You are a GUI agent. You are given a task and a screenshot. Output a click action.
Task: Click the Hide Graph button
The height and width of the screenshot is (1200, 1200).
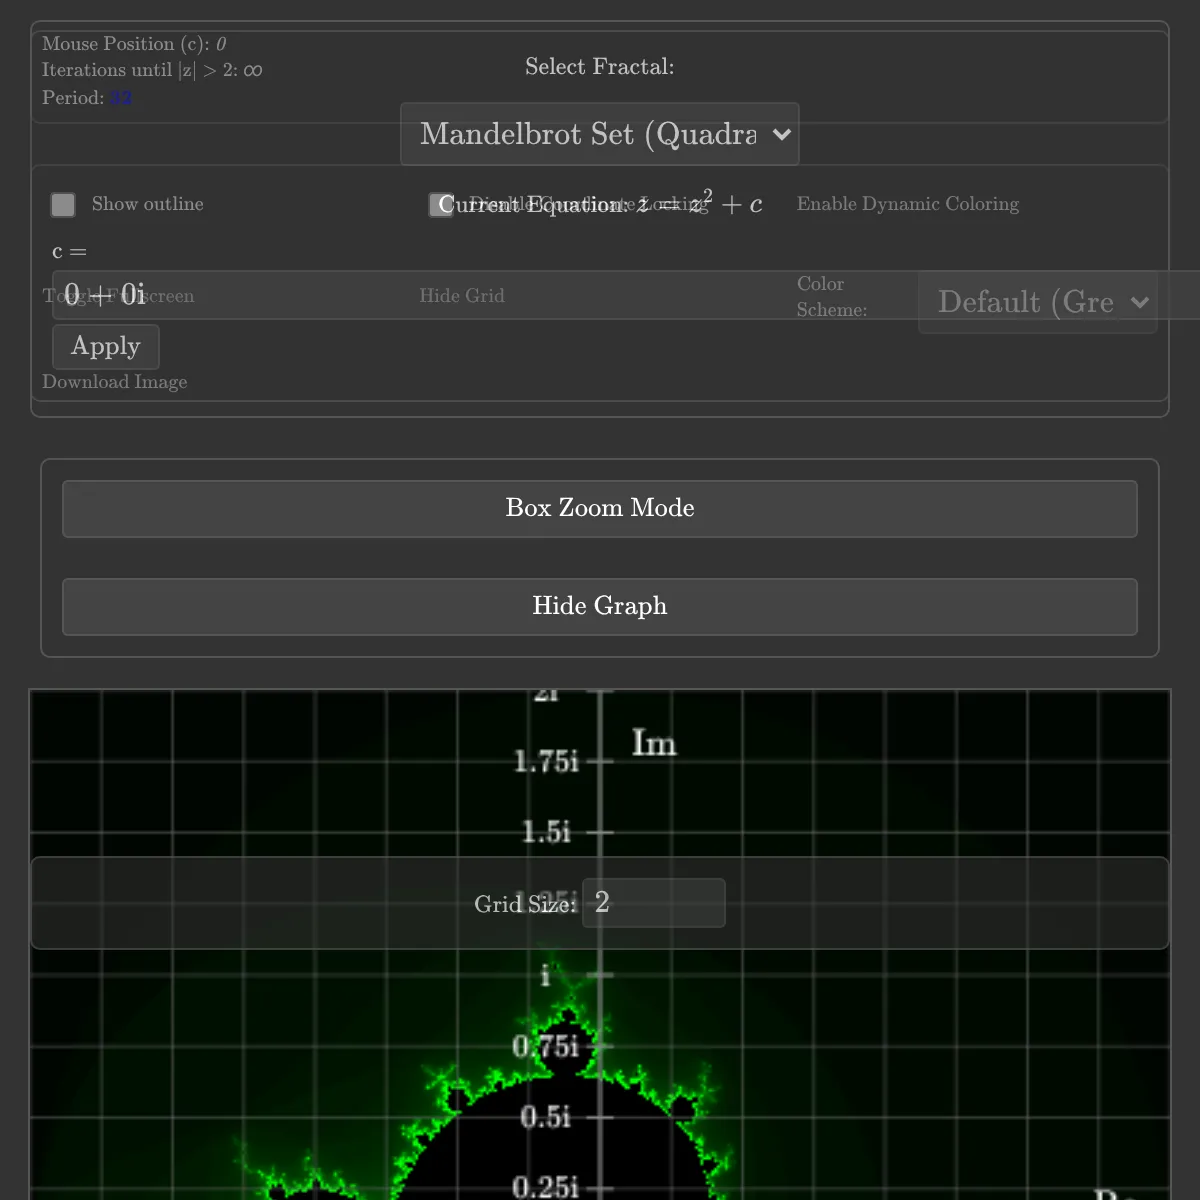[x=599, y=607]
